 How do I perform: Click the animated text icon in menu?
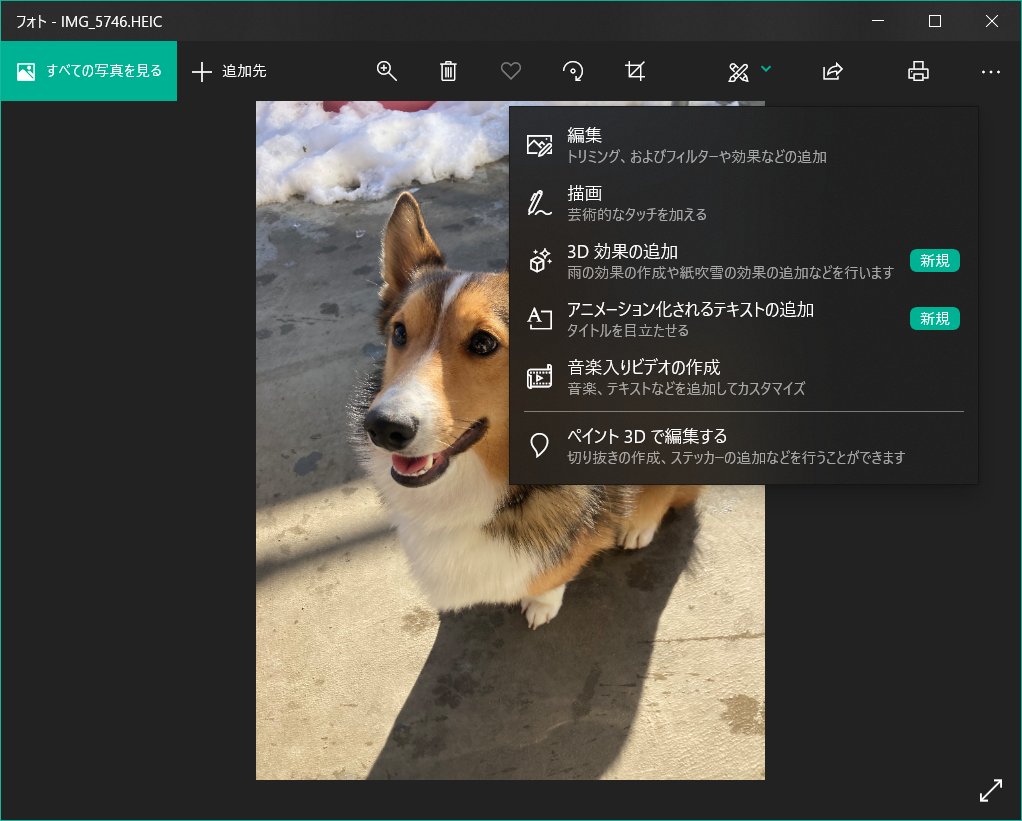539,319
